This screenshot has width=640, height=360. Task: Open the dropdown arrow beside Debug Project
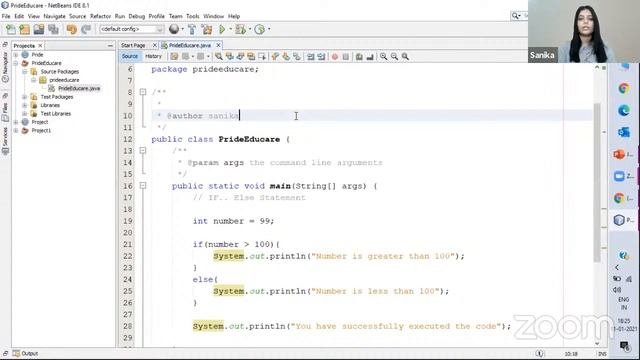point(250,29)
